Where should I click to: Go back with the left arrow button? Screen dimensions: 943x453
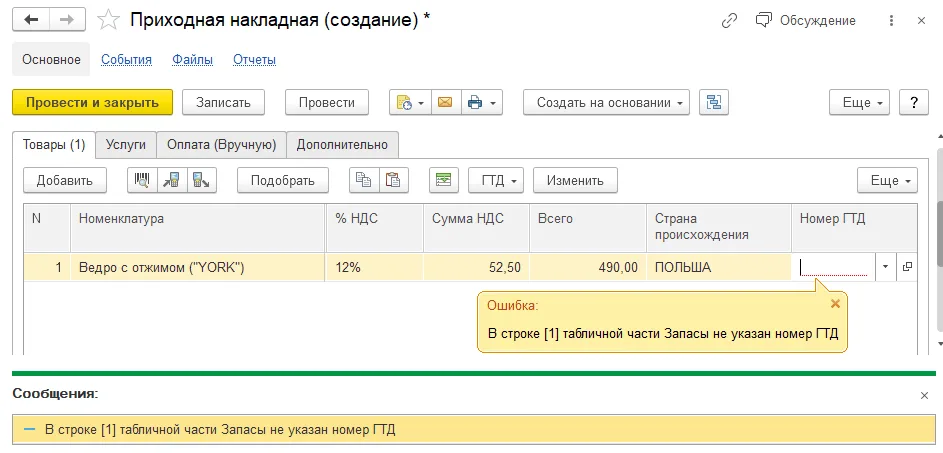click(x=31, y=20)
